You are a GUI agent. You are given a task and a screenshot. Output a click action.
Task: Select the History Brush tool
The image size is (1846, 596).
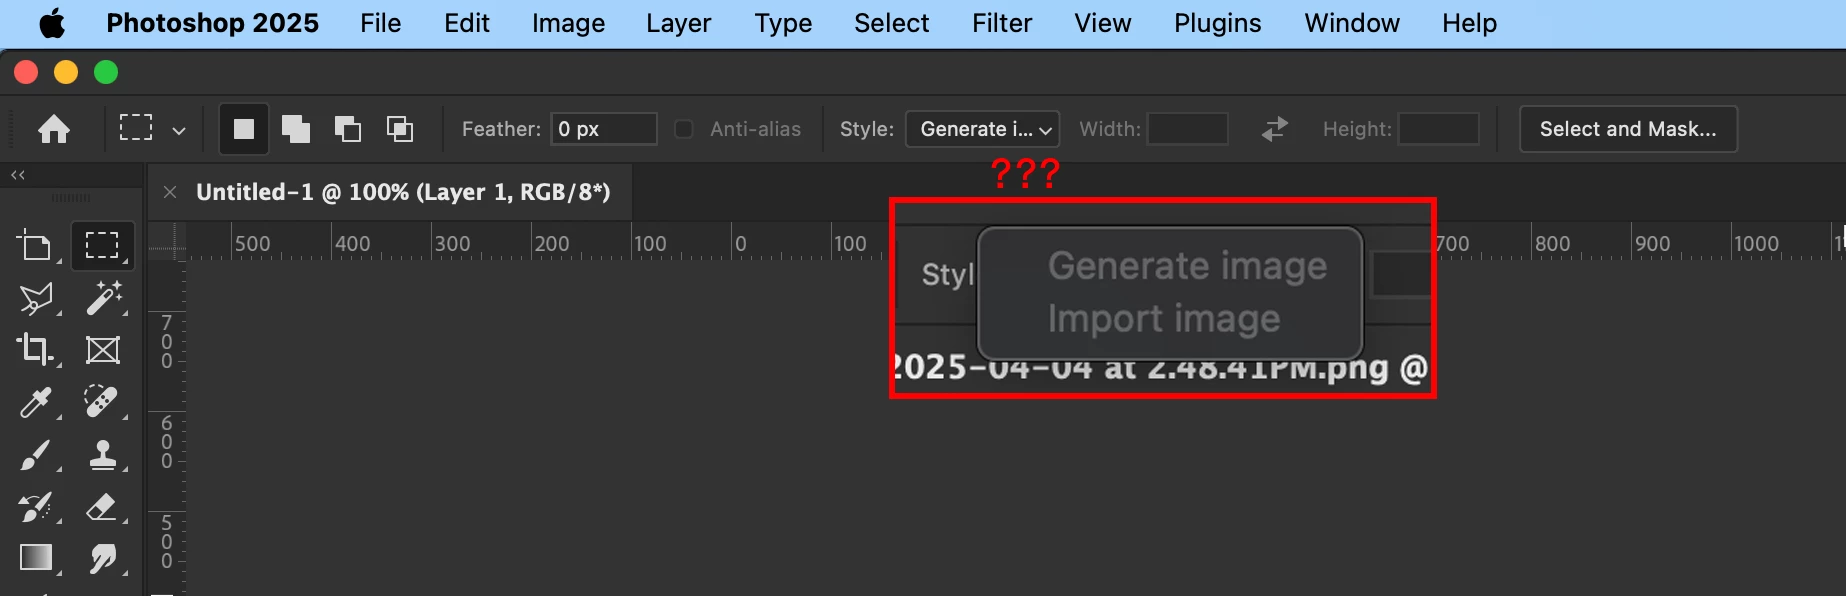pos(36,507)
